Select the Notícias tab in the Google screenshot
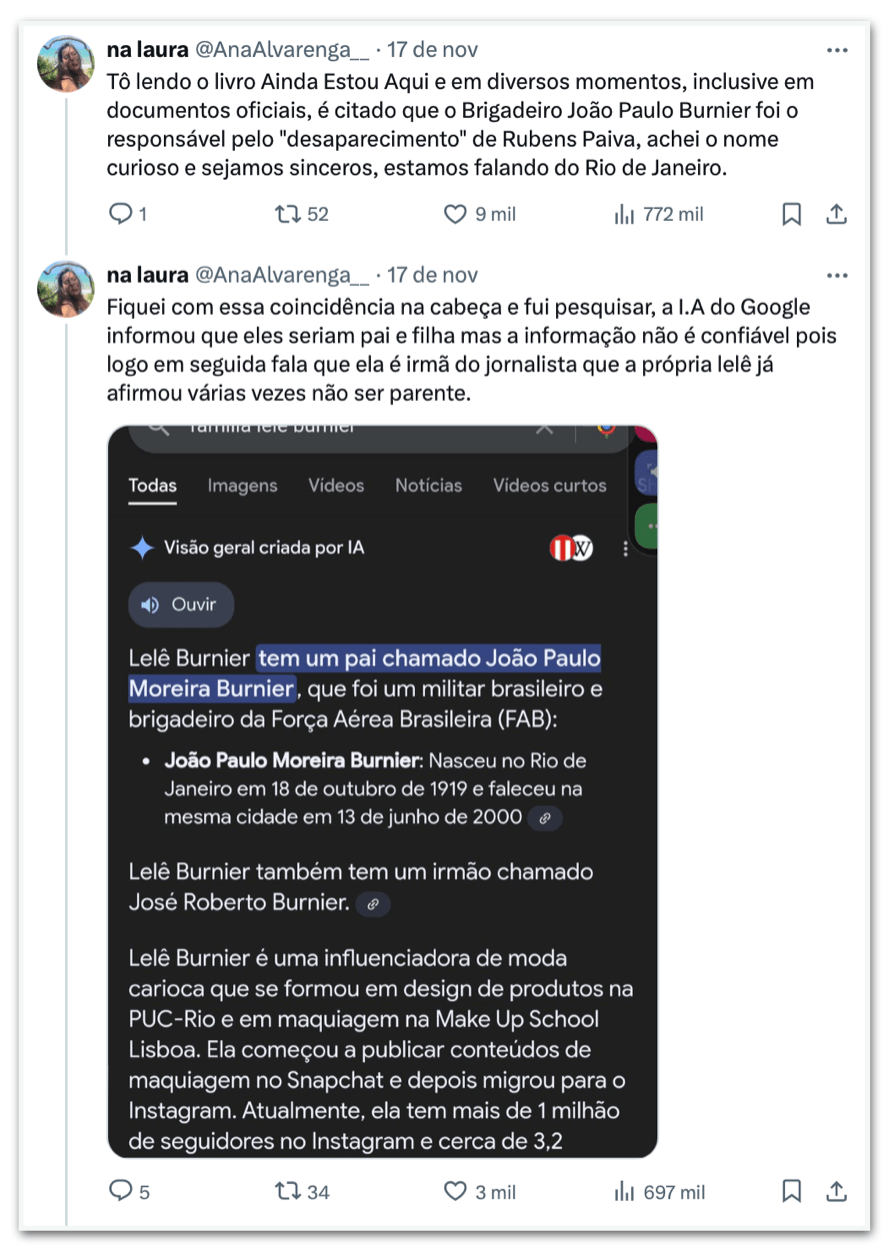Viewport: 886px width, 1252px height. point(428,486)
